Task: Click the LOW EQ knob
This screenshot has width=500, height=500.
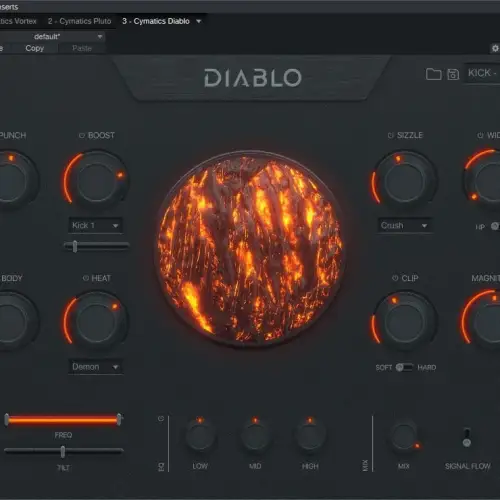Action: 200,436
